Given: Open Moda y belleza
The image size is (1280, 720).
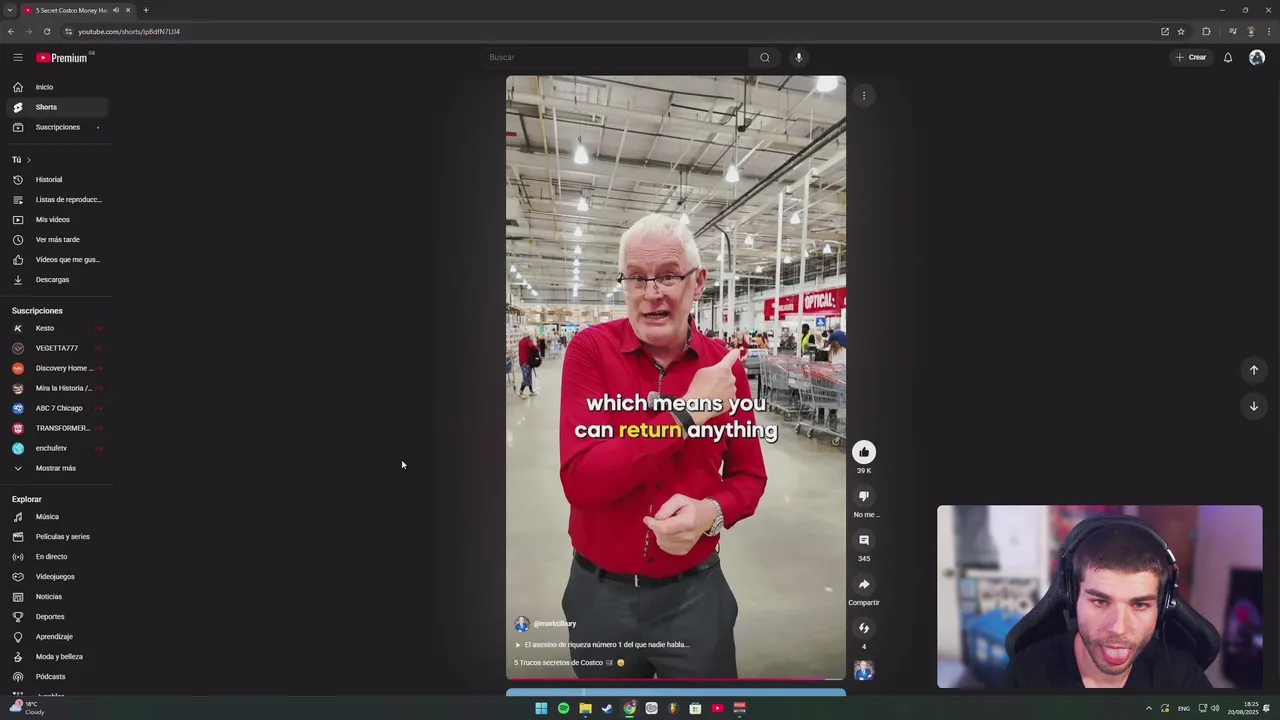Looking at the screenshot, I should (56, 657).
